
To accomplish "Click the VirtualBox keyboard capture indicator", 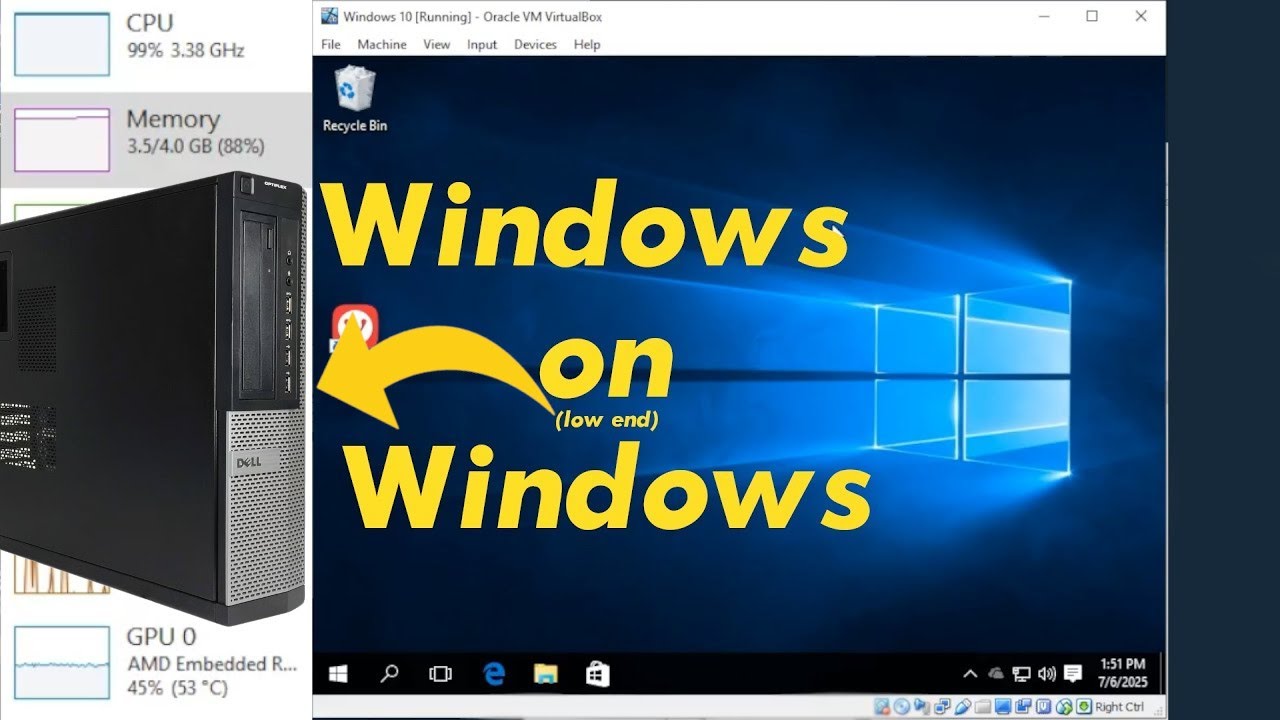I will 1084,707.
